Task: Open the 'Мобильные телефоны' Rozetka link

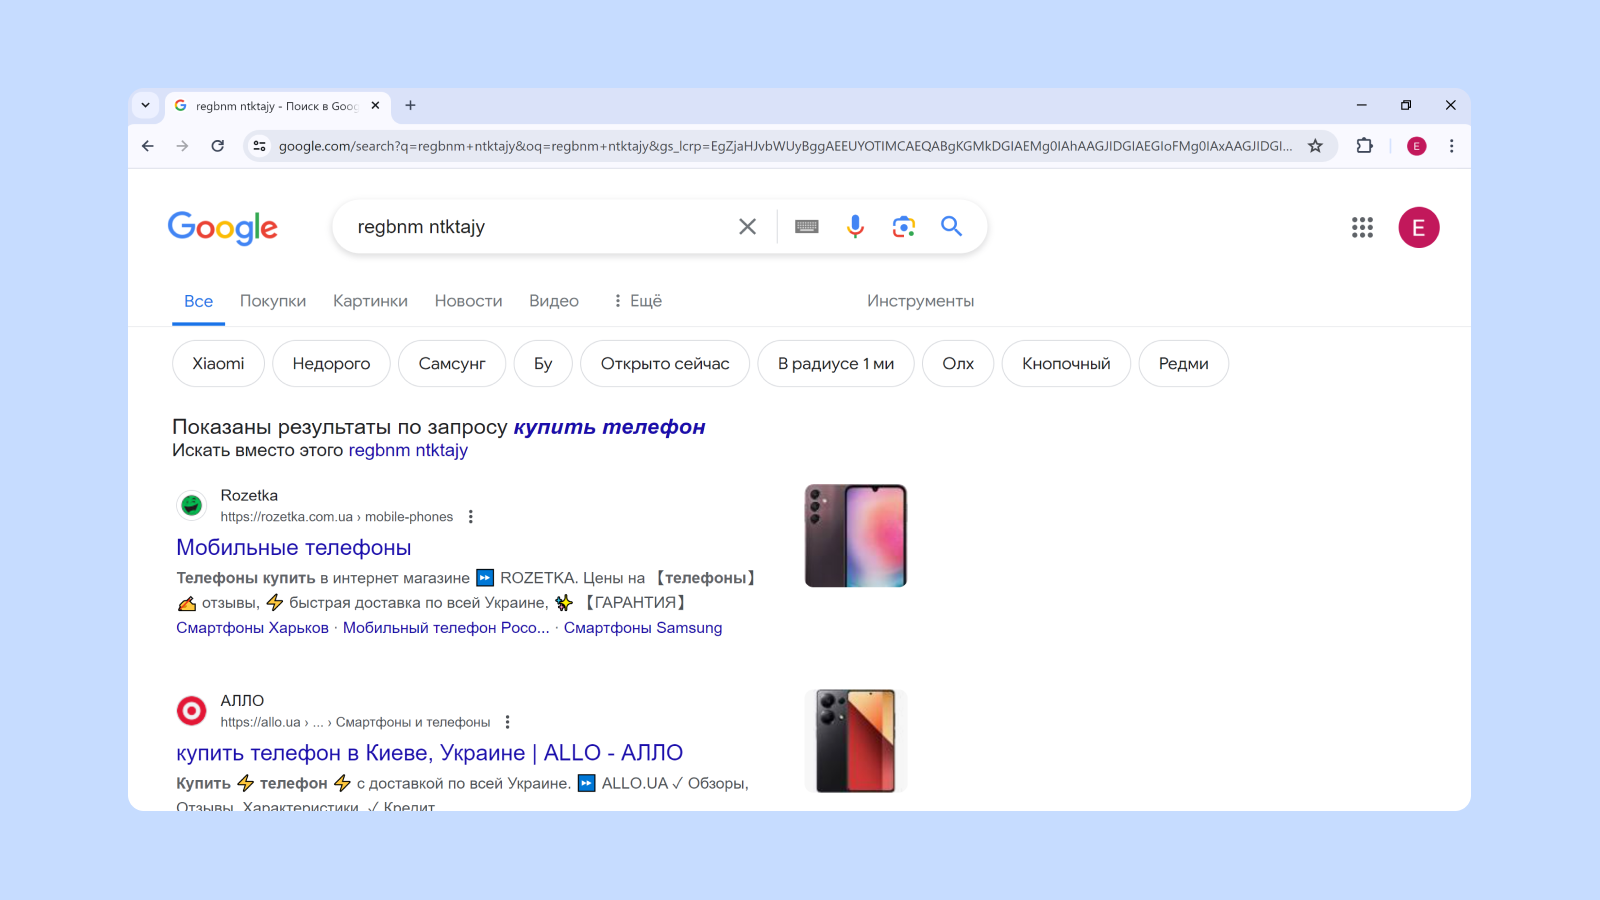Action: 294,548
